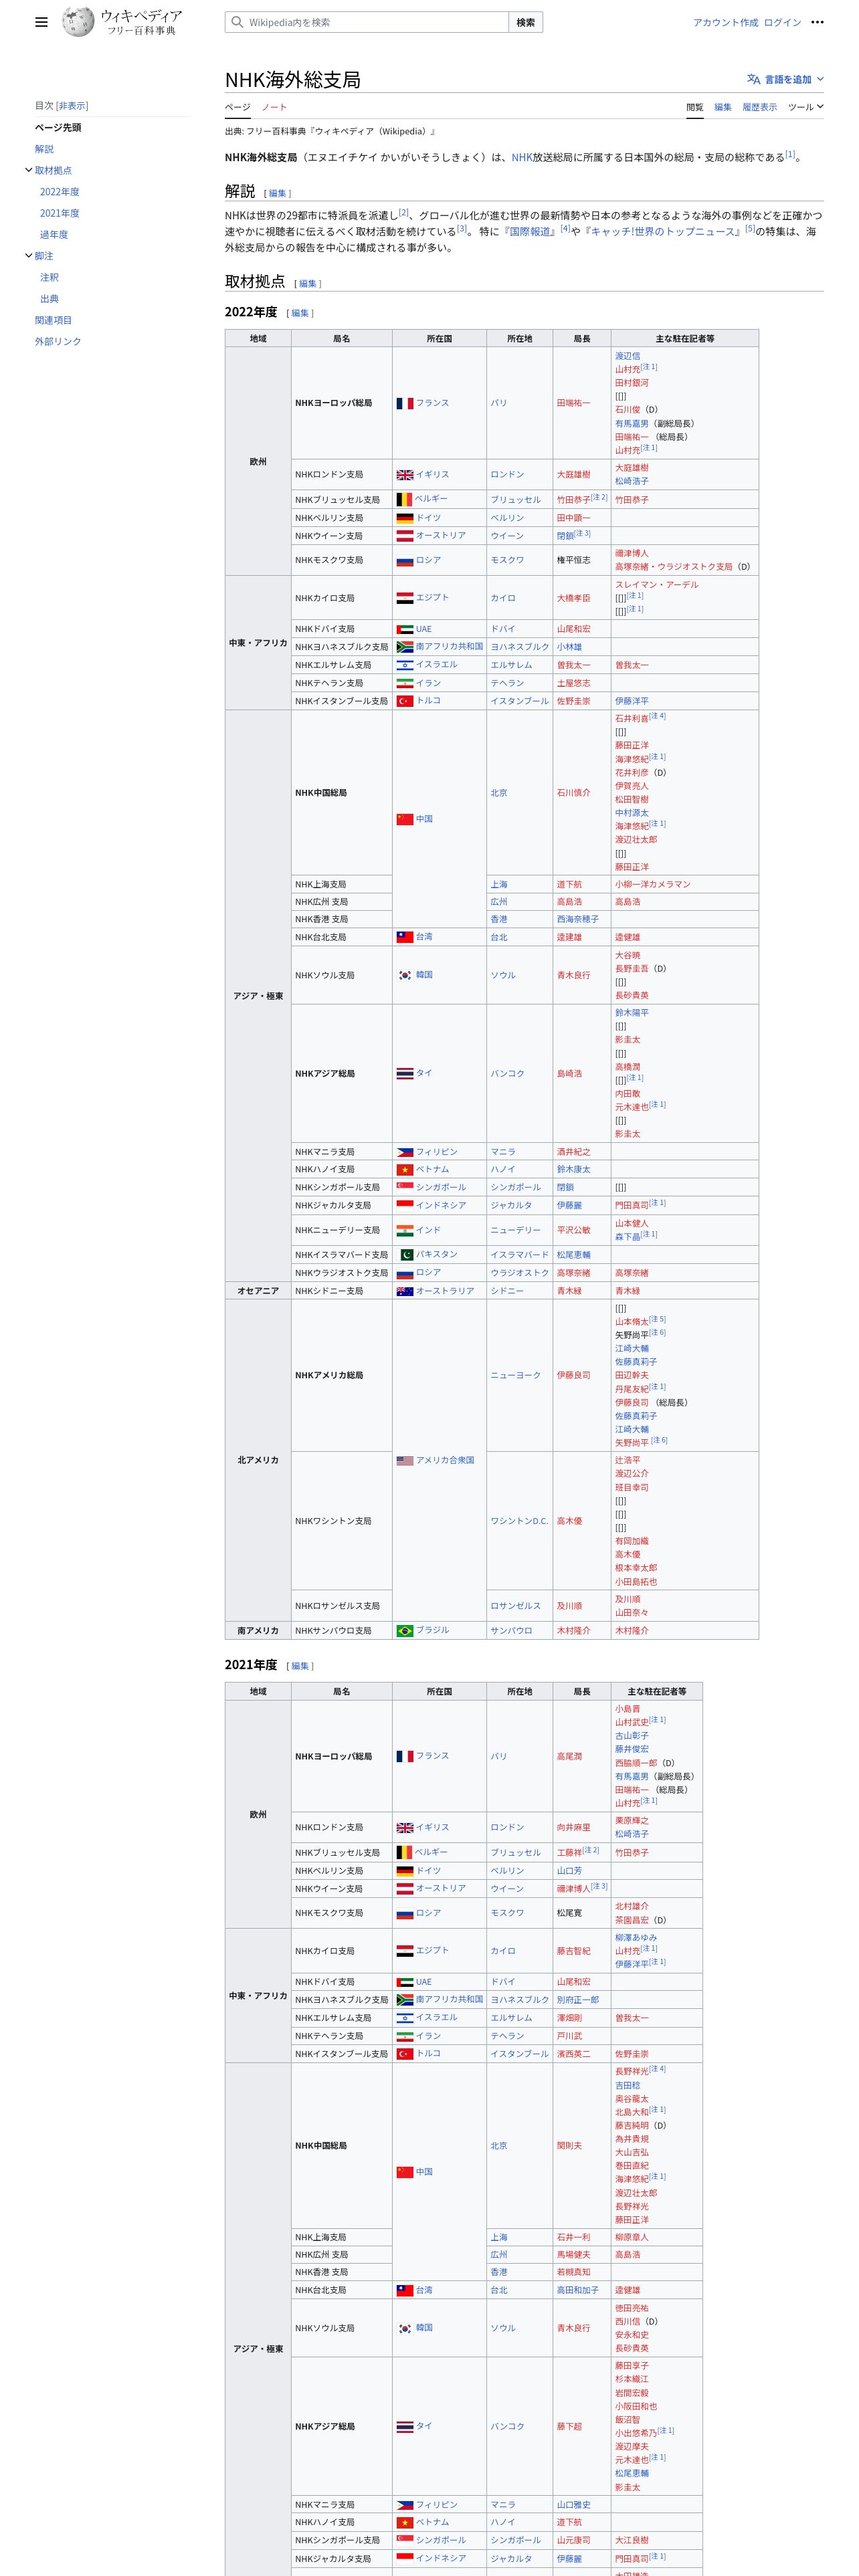The height and width of the screenshot is (2576, 859).
Task: Click the Germany flag in 2022 table
Action: 405,518
